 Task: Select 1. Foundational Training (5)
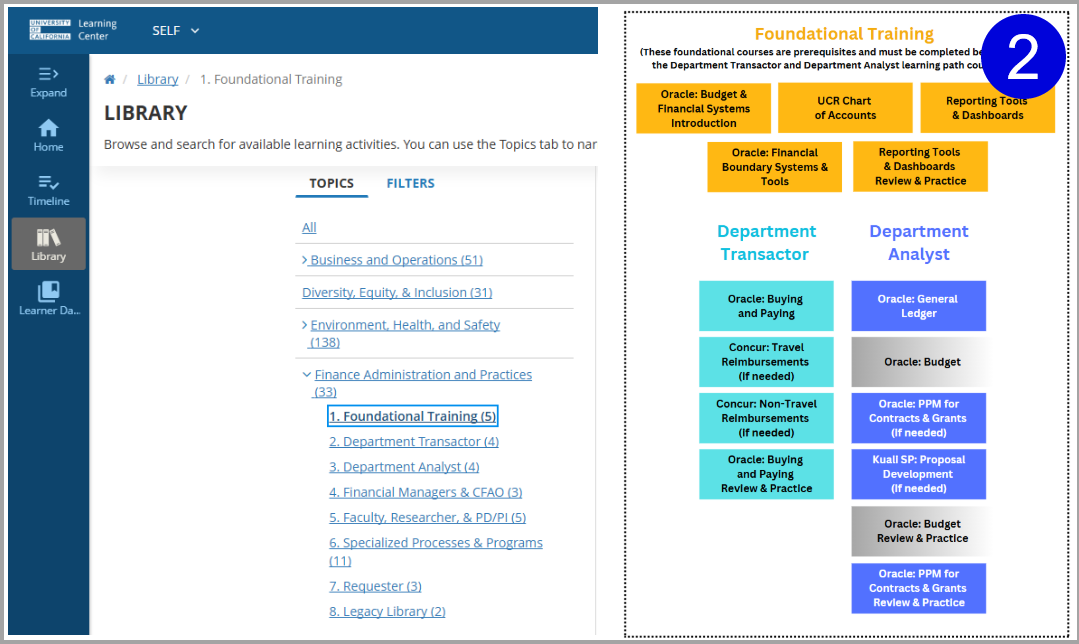412,416
